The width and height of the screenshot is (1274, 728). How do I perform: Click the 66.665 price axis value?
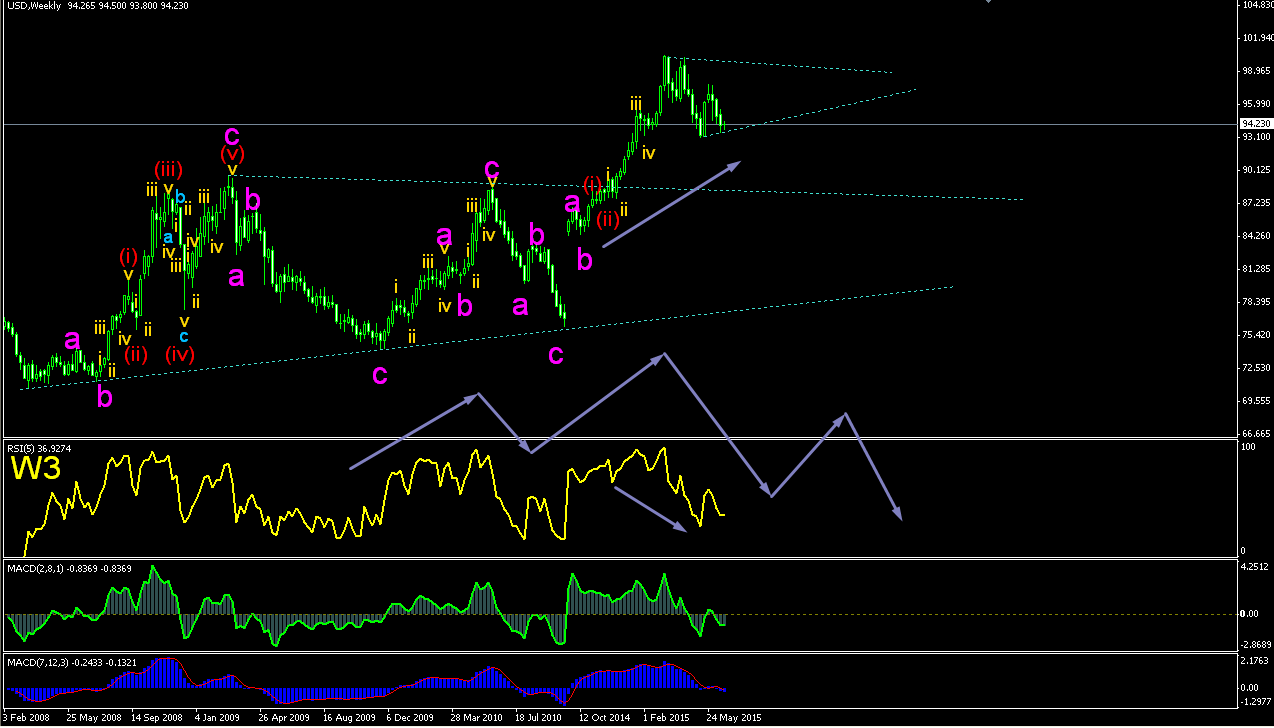point(1255,434)
